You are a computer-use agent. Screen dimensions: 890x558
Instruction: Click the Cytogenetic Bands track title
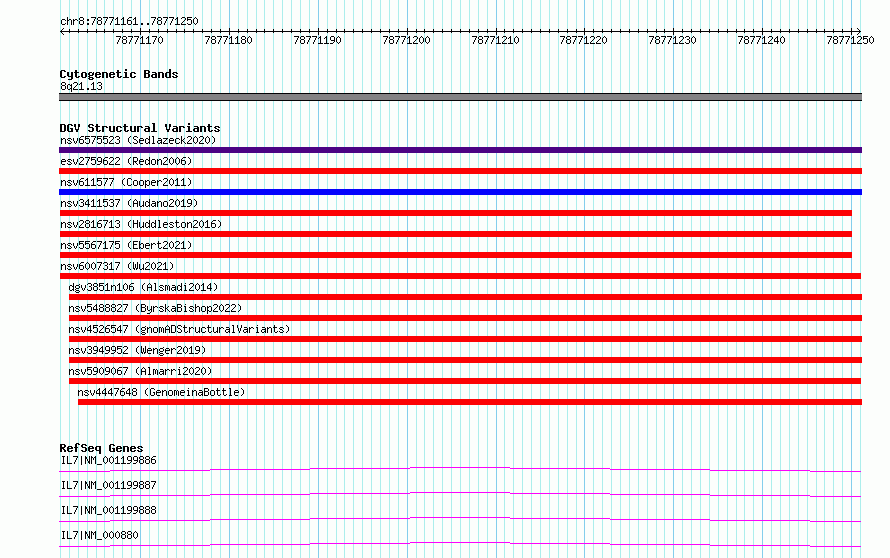tap(119, 74)
